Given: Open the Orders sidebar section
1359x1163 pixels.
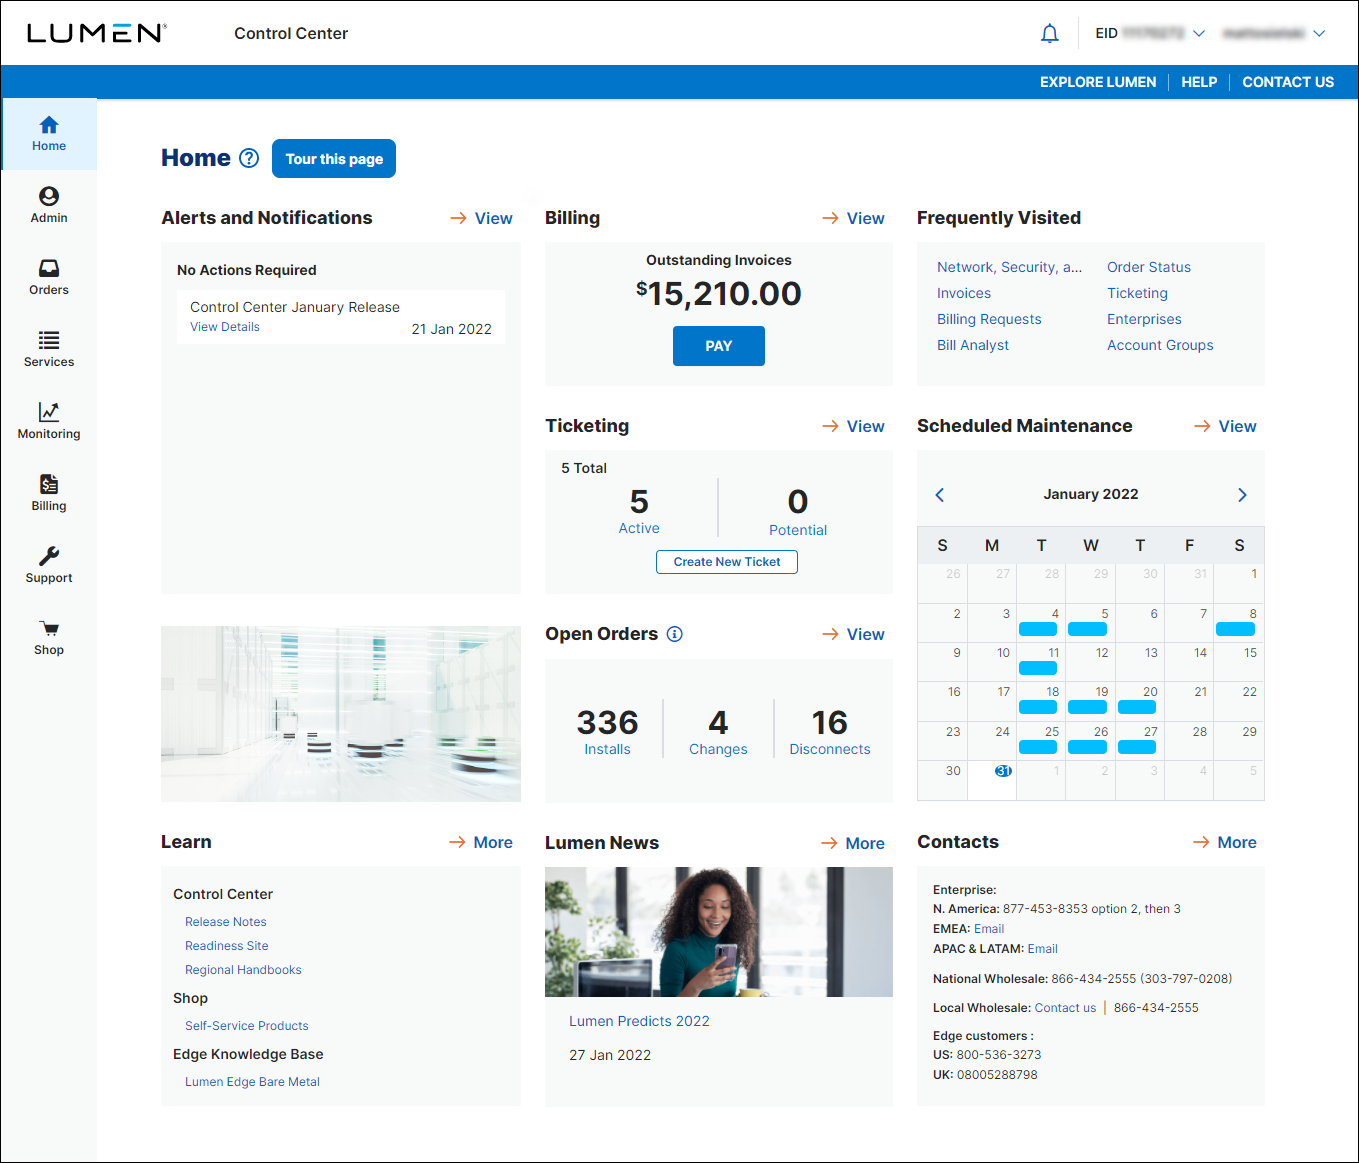Looking at the screenshot, I should tap(49, 277).
